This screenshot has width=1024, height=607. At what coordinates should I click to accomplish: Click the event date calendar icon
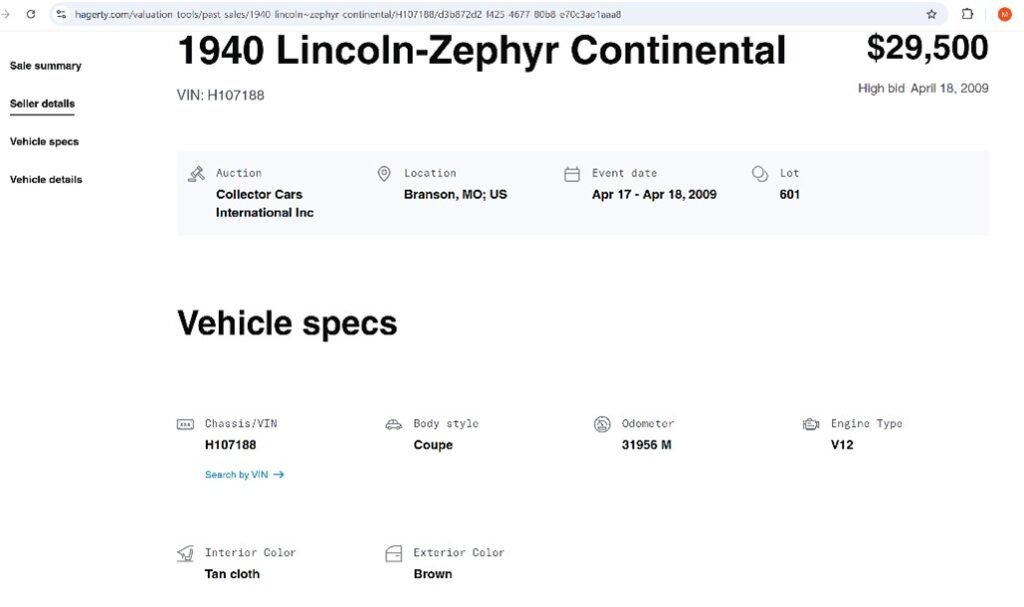tap(572, 174)
